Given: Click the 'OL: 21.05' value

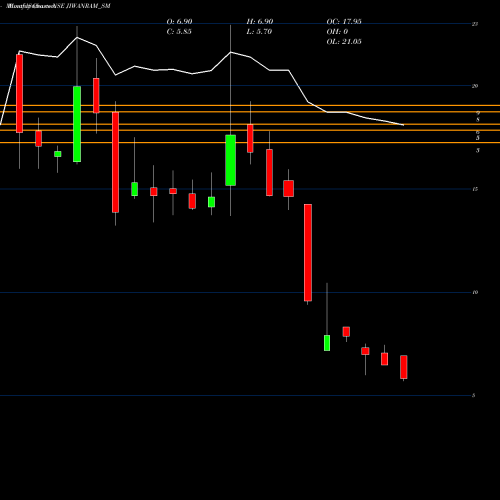Looking at the screenshot, I should pos(344,42).
